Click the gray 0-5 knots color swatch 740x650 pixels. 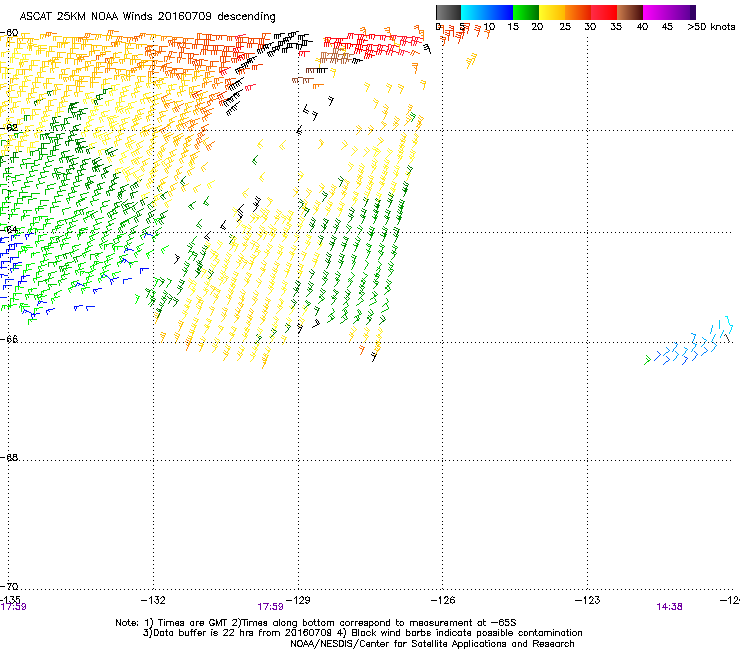pos(448,12)
